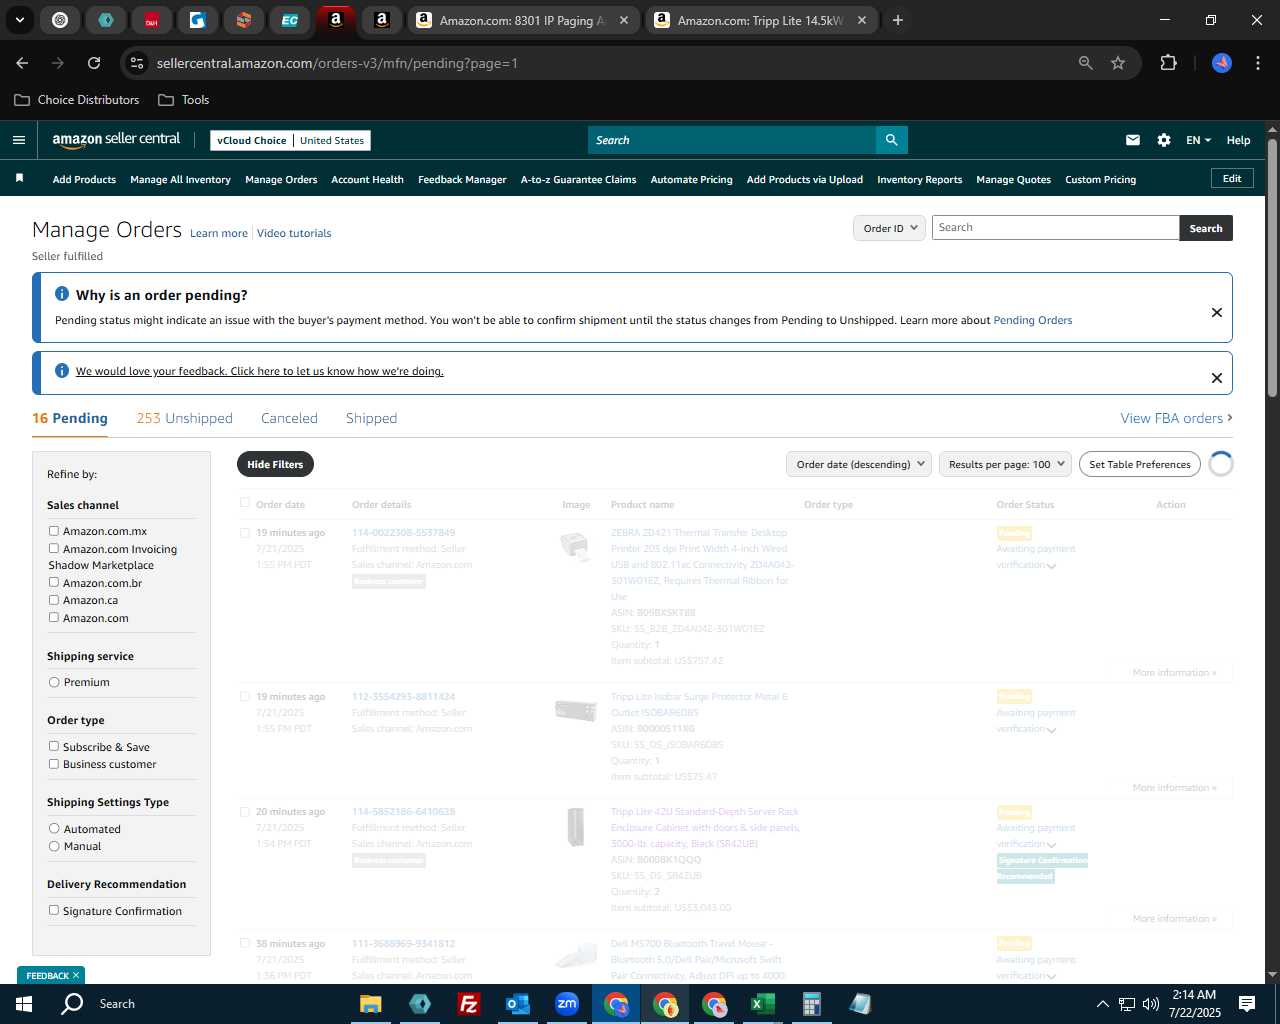Open Calculator from the taskbar
Screen dimensions: 1280x1024
[811, 1003]
